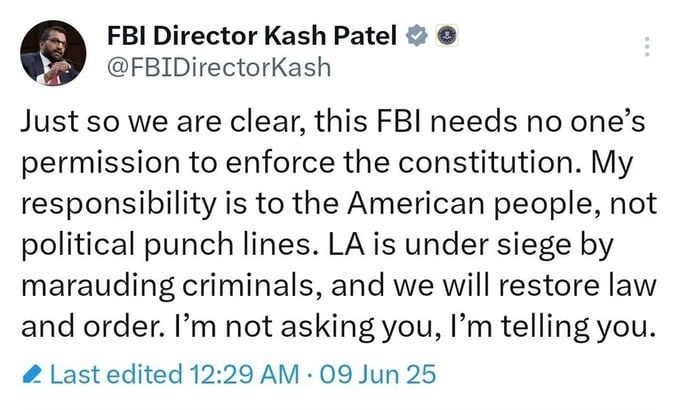The height and width of the screenshot is (410, 680).
Task: Click the 12:29 AM timestamp
Action: pos(245,374)
